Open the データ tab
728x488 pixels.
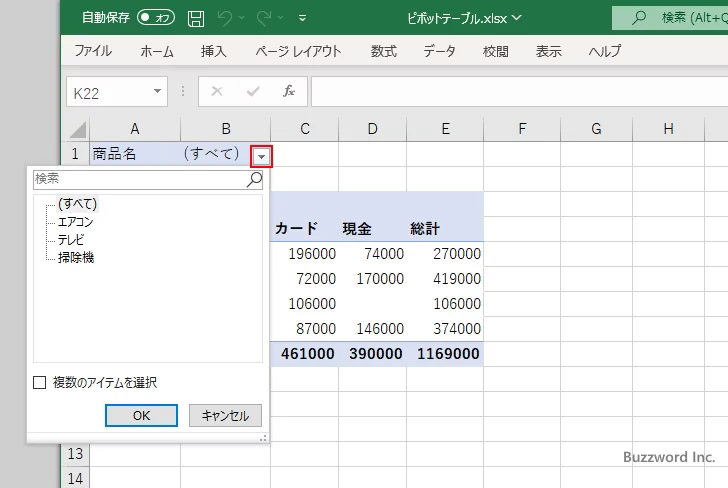point(439,51)
